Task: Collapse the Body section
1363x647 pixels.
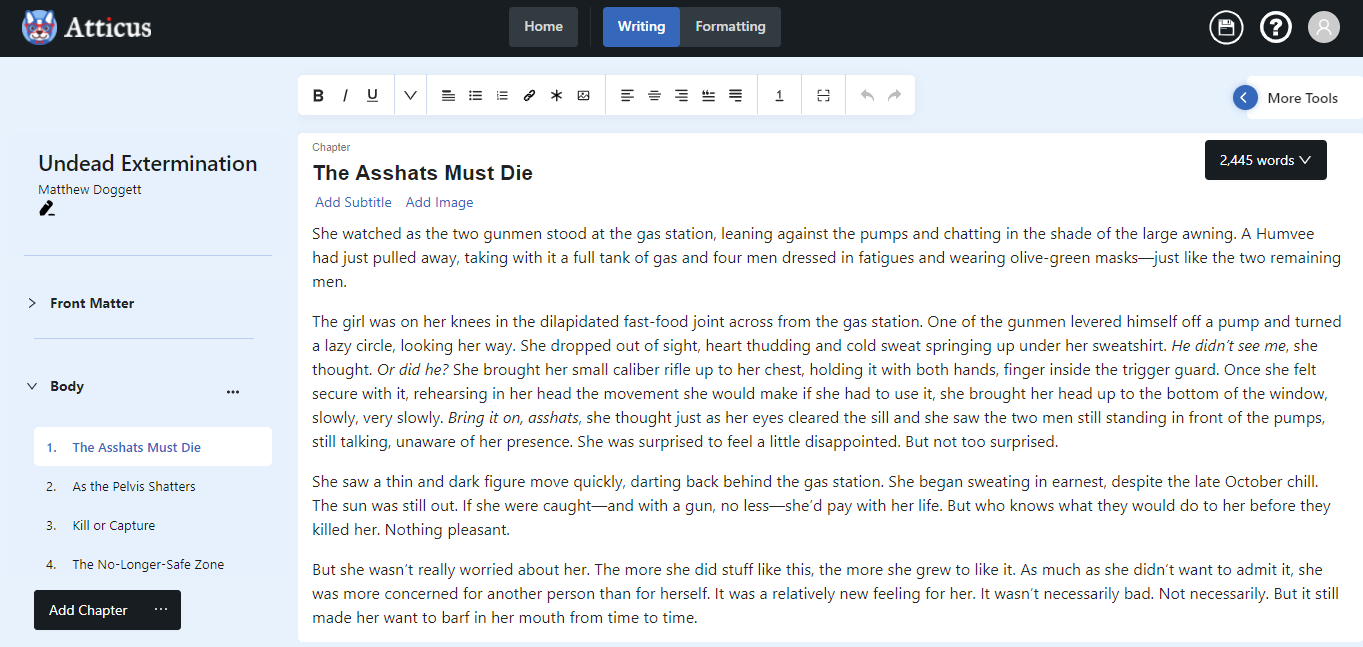Action: coord(32,386)
